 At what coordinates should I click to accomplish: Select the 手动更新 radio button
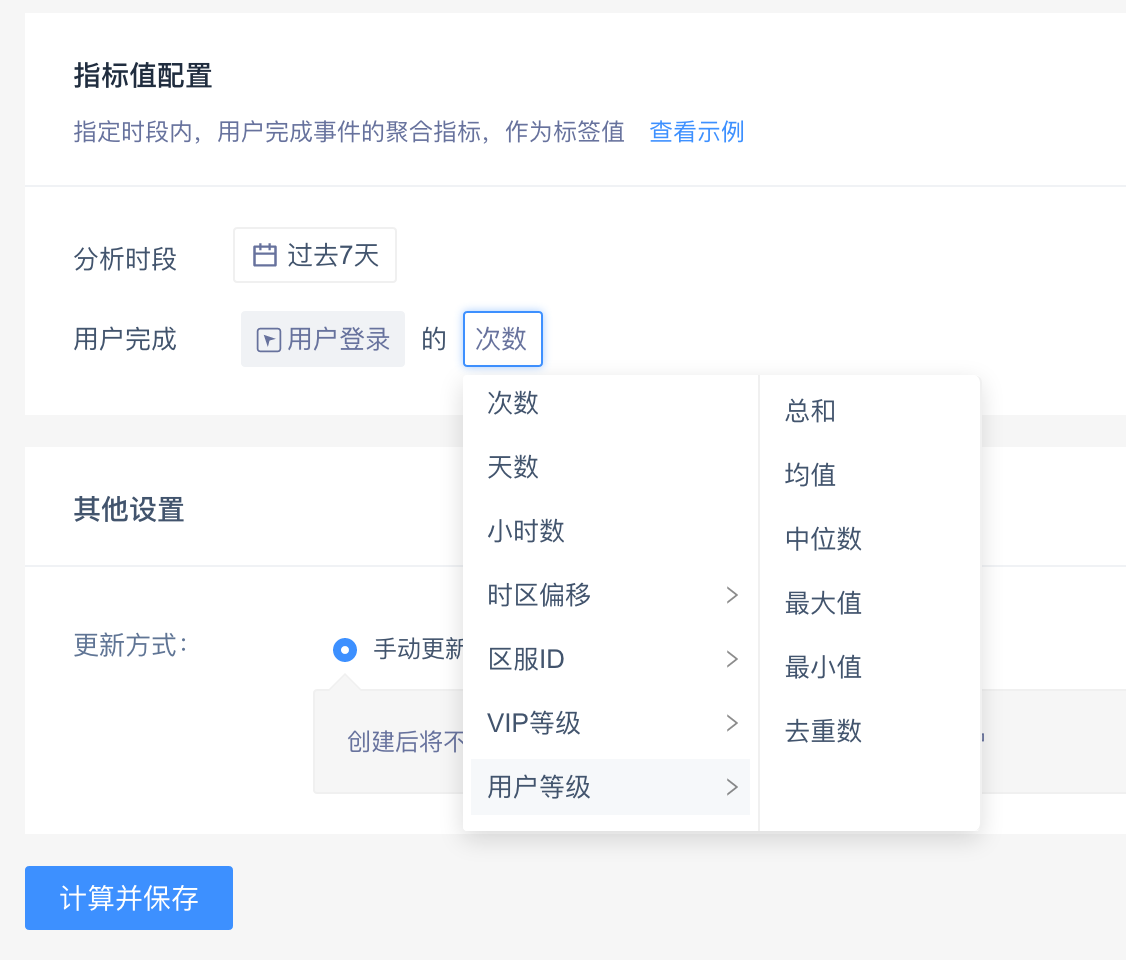[x=344, y=650]
